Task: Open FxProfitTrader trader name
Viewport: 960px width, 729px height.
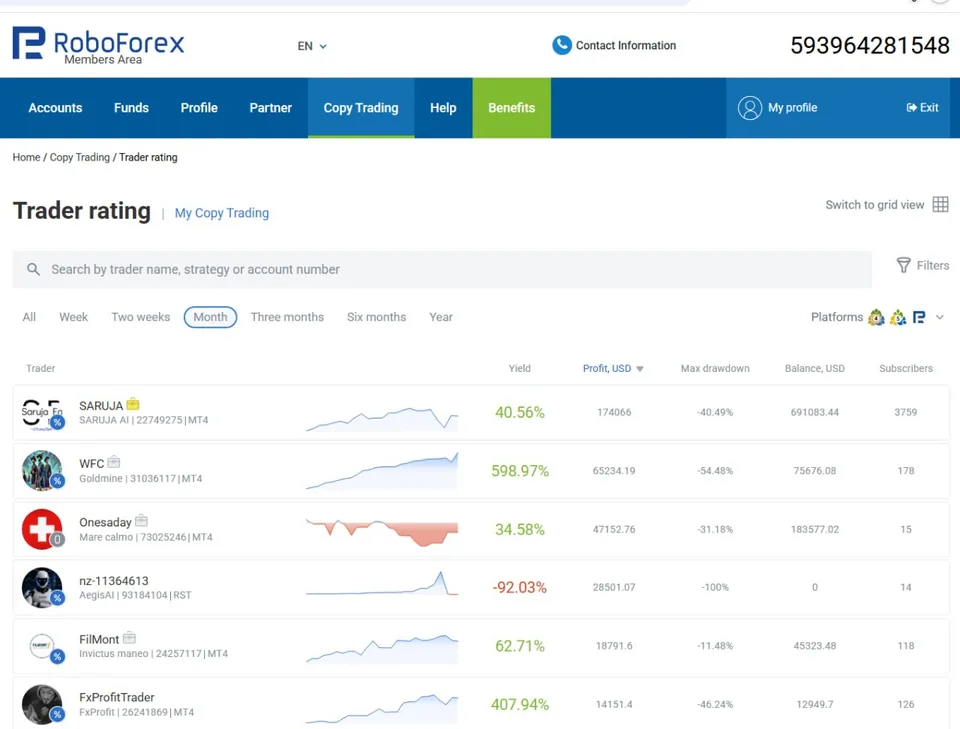Action: [x=117, y=697]
